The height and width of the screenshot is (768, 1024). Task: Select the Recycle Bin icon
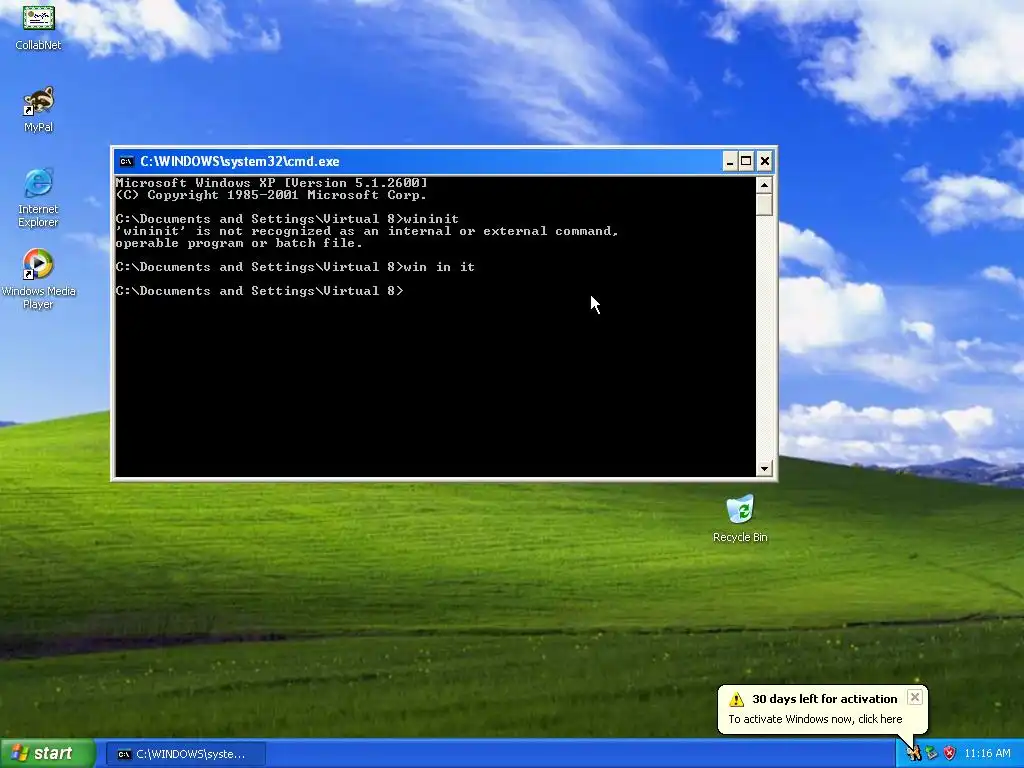click(x=740, y=519)
